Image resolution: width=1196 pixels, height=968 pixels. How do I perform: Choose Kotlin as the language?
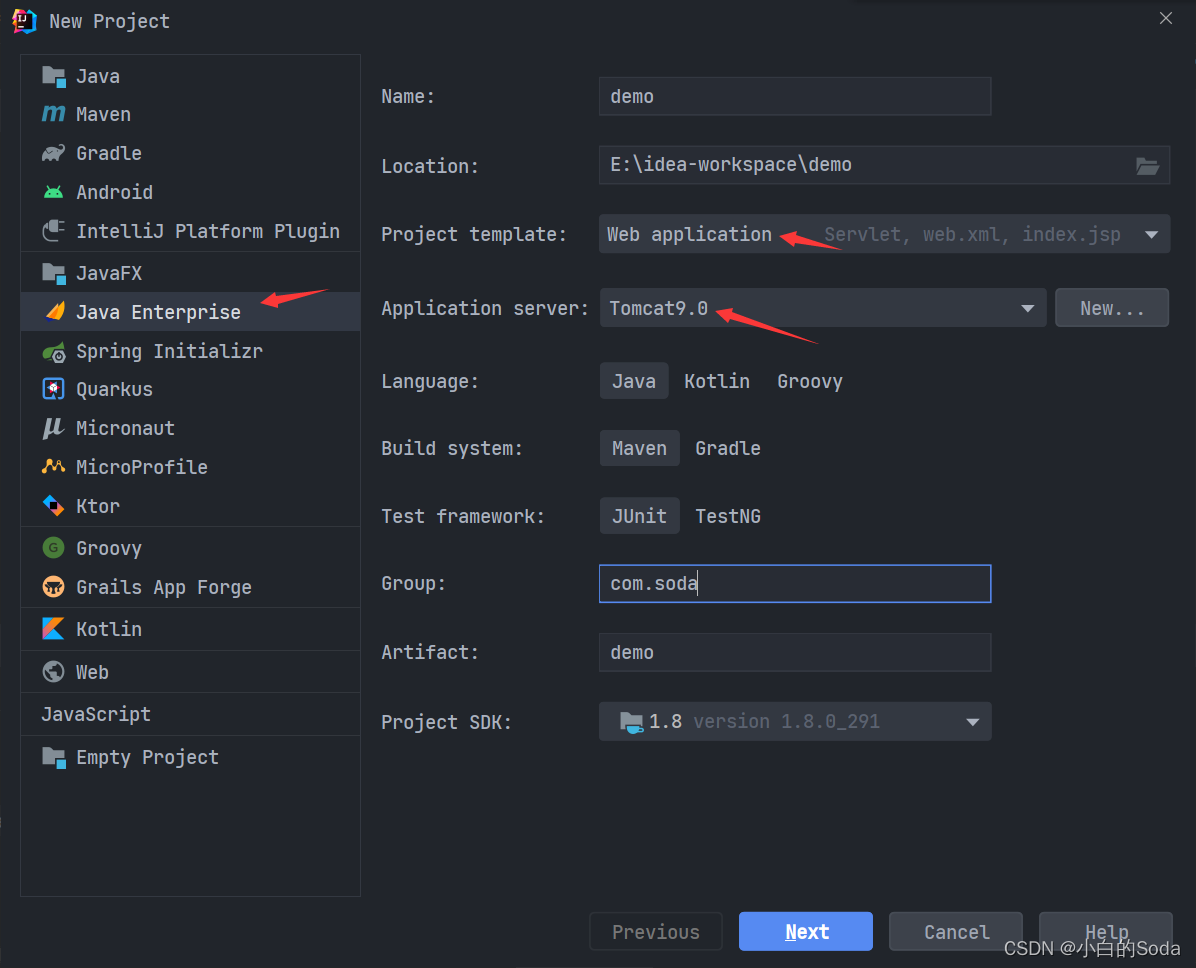717,381
